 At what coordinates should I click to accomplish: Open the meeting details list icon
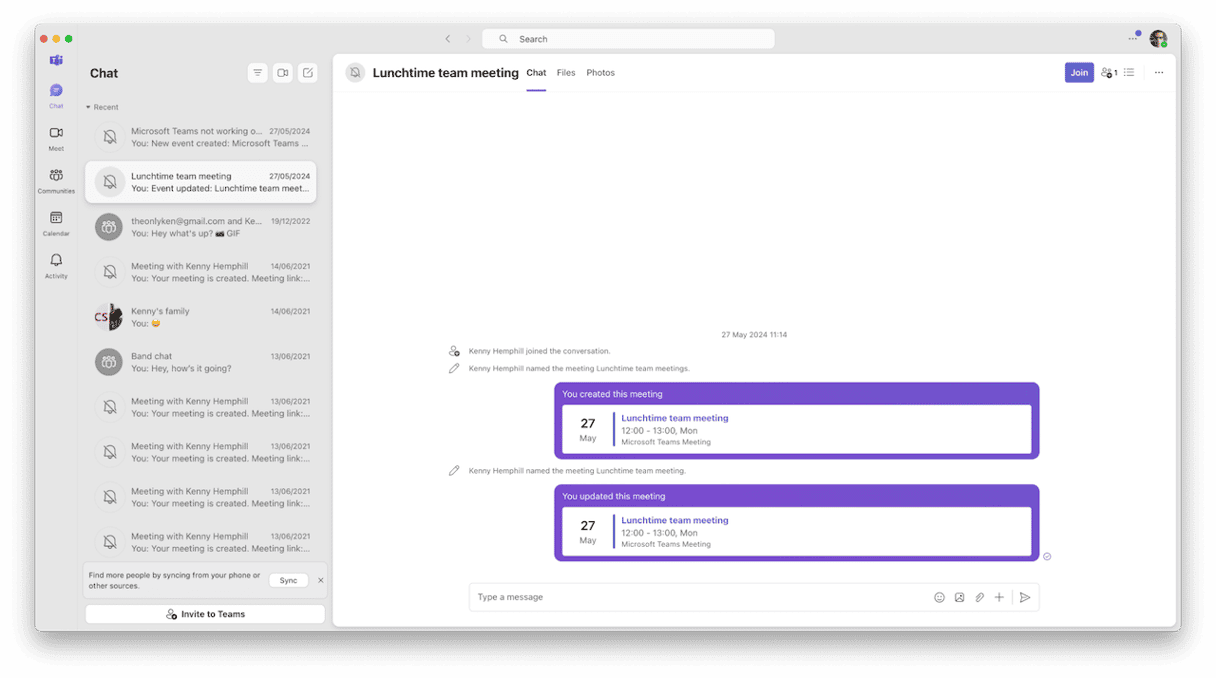pos(1129,73)
